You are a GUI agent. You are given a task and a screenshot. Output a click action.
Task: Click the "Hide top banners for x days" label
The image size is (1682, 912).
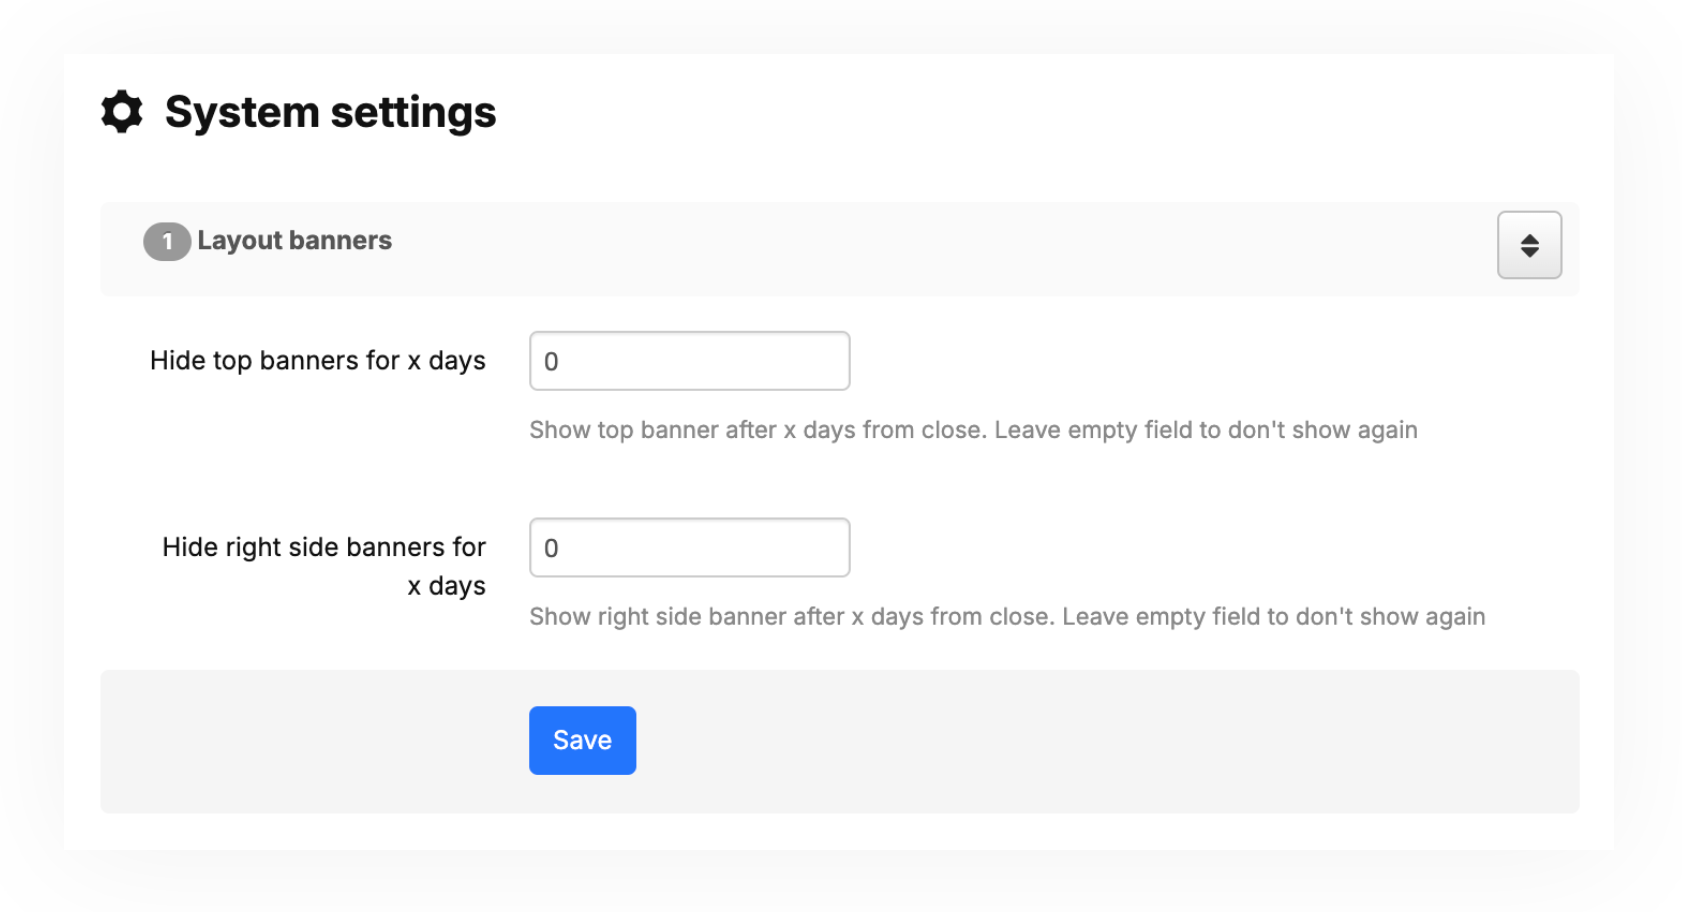[x=317, y=361]
